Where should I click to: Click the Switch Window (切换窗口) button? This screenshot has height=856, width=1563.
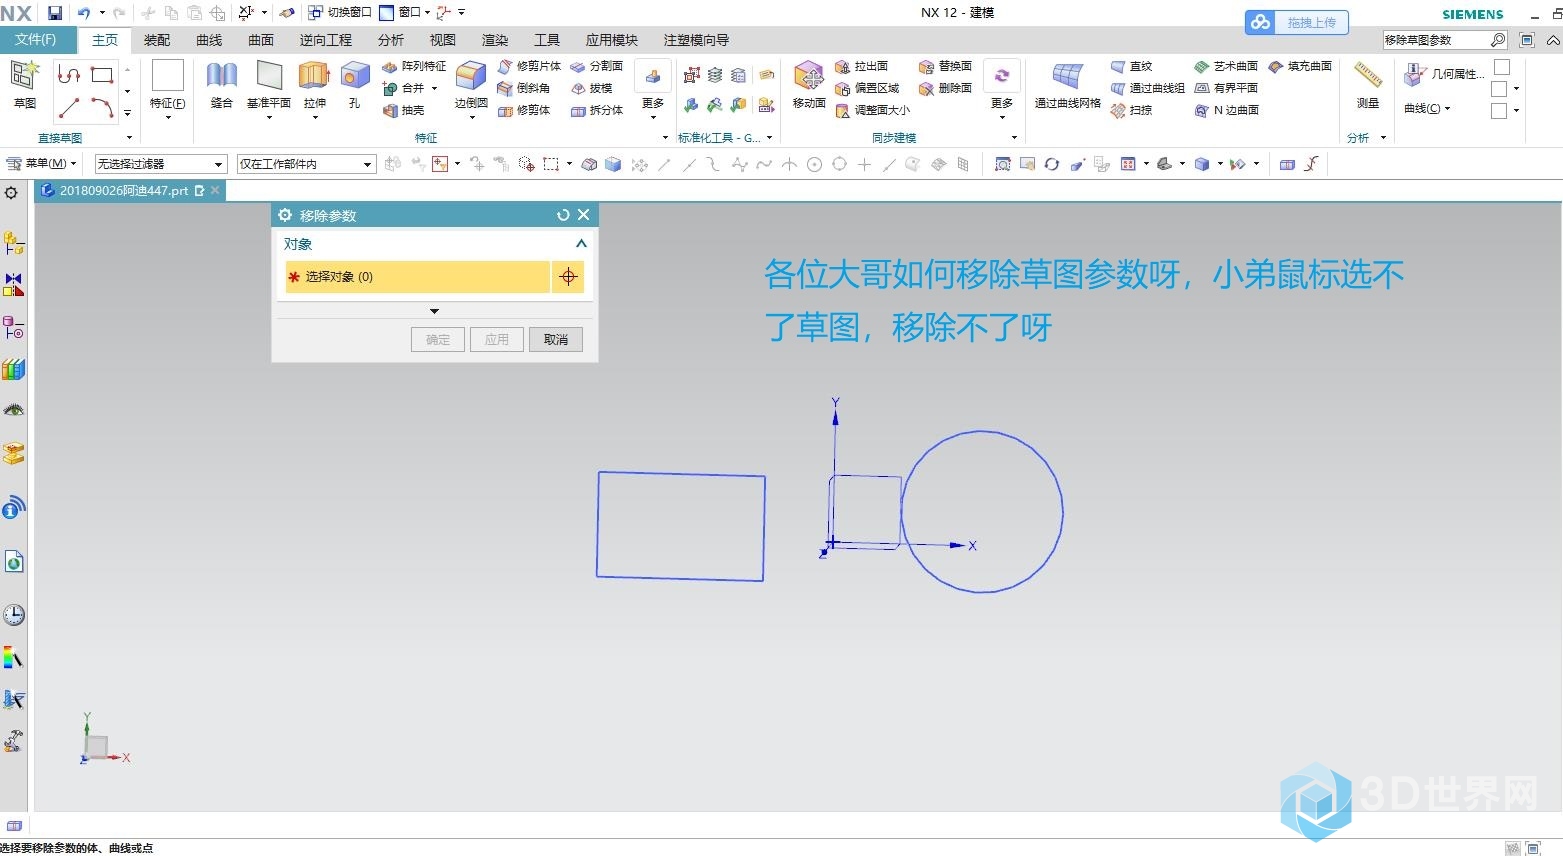click(x=339, y=12)
